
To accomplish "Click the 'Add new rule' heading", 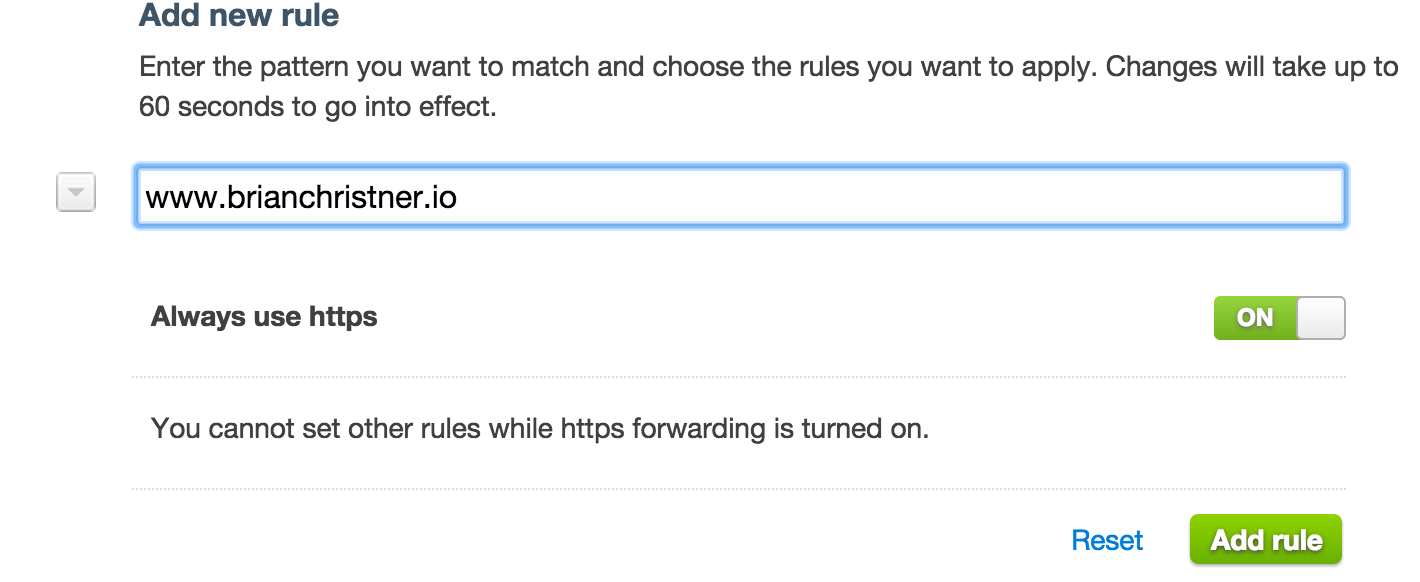I will coord(239,16).
